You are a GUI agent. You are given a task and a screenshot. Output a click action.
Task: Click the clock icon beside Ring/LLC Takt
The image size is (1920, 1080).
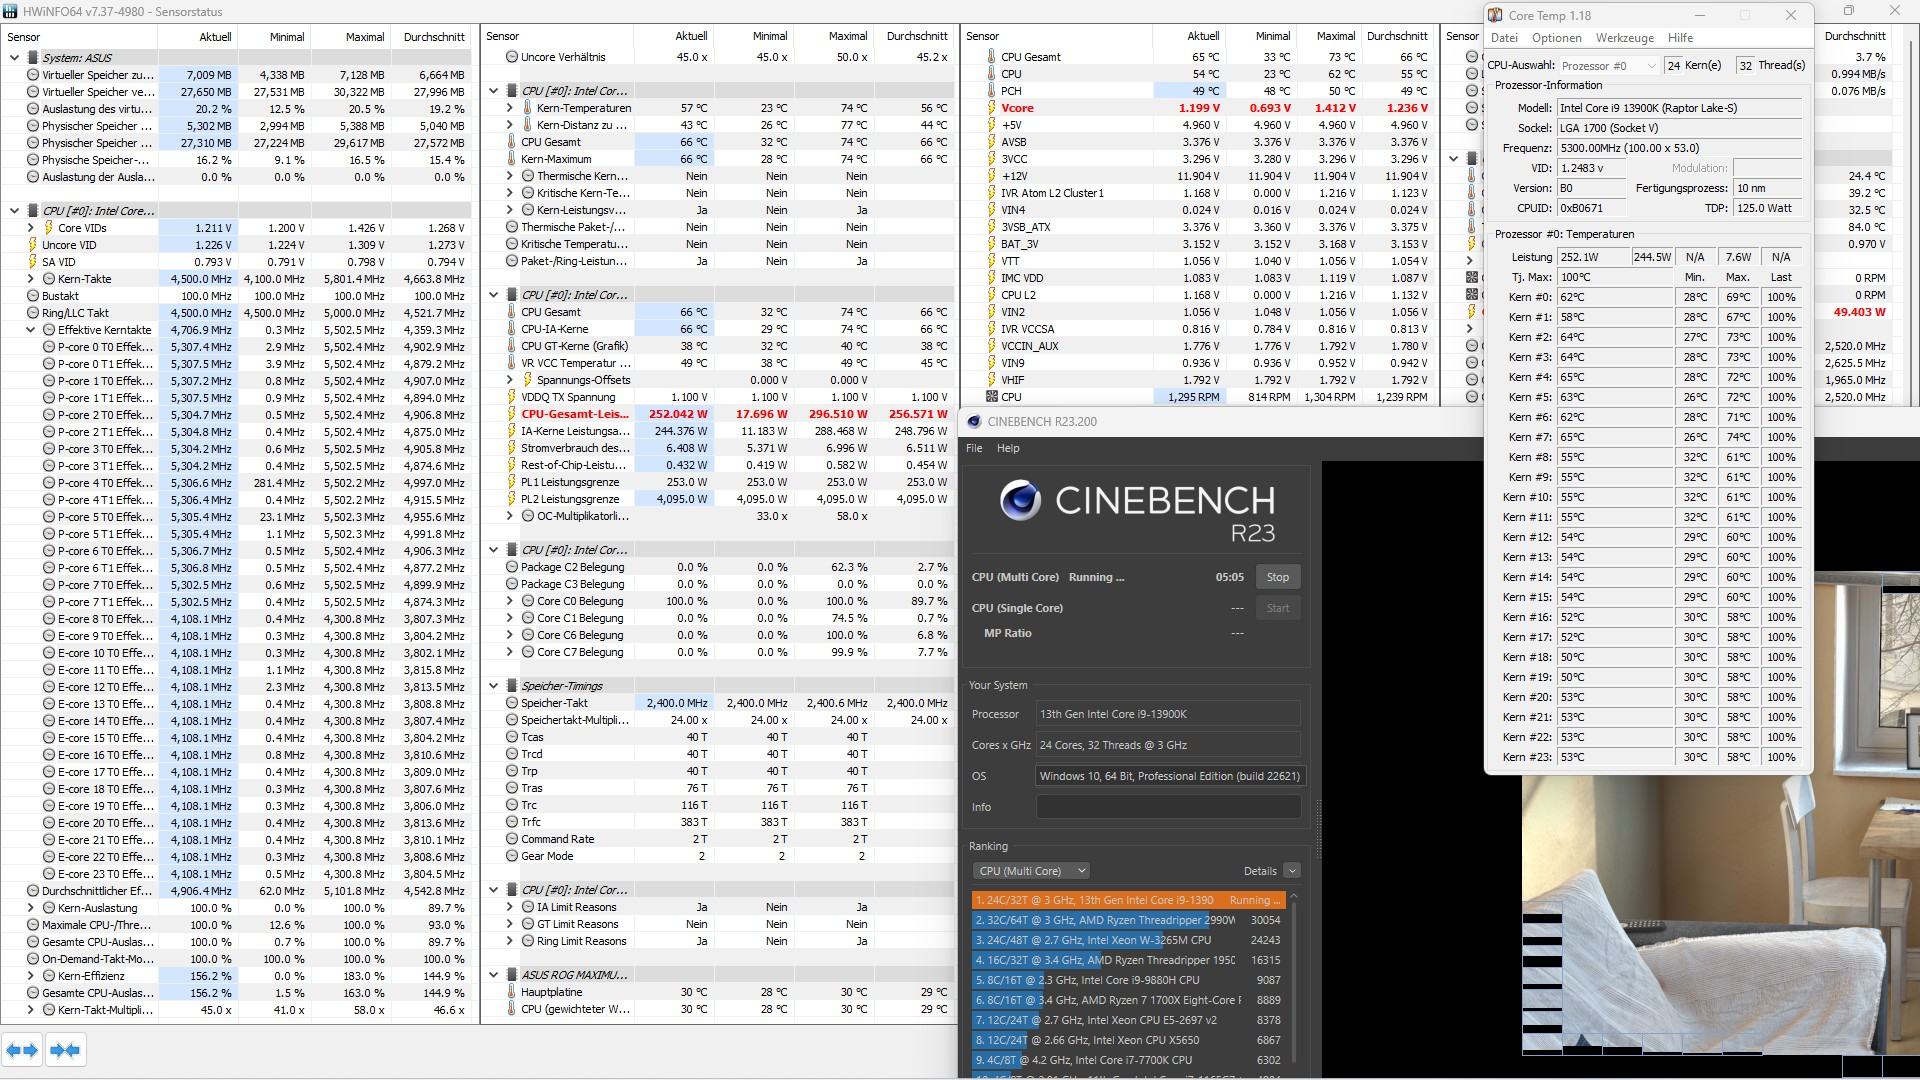[32, 313]
